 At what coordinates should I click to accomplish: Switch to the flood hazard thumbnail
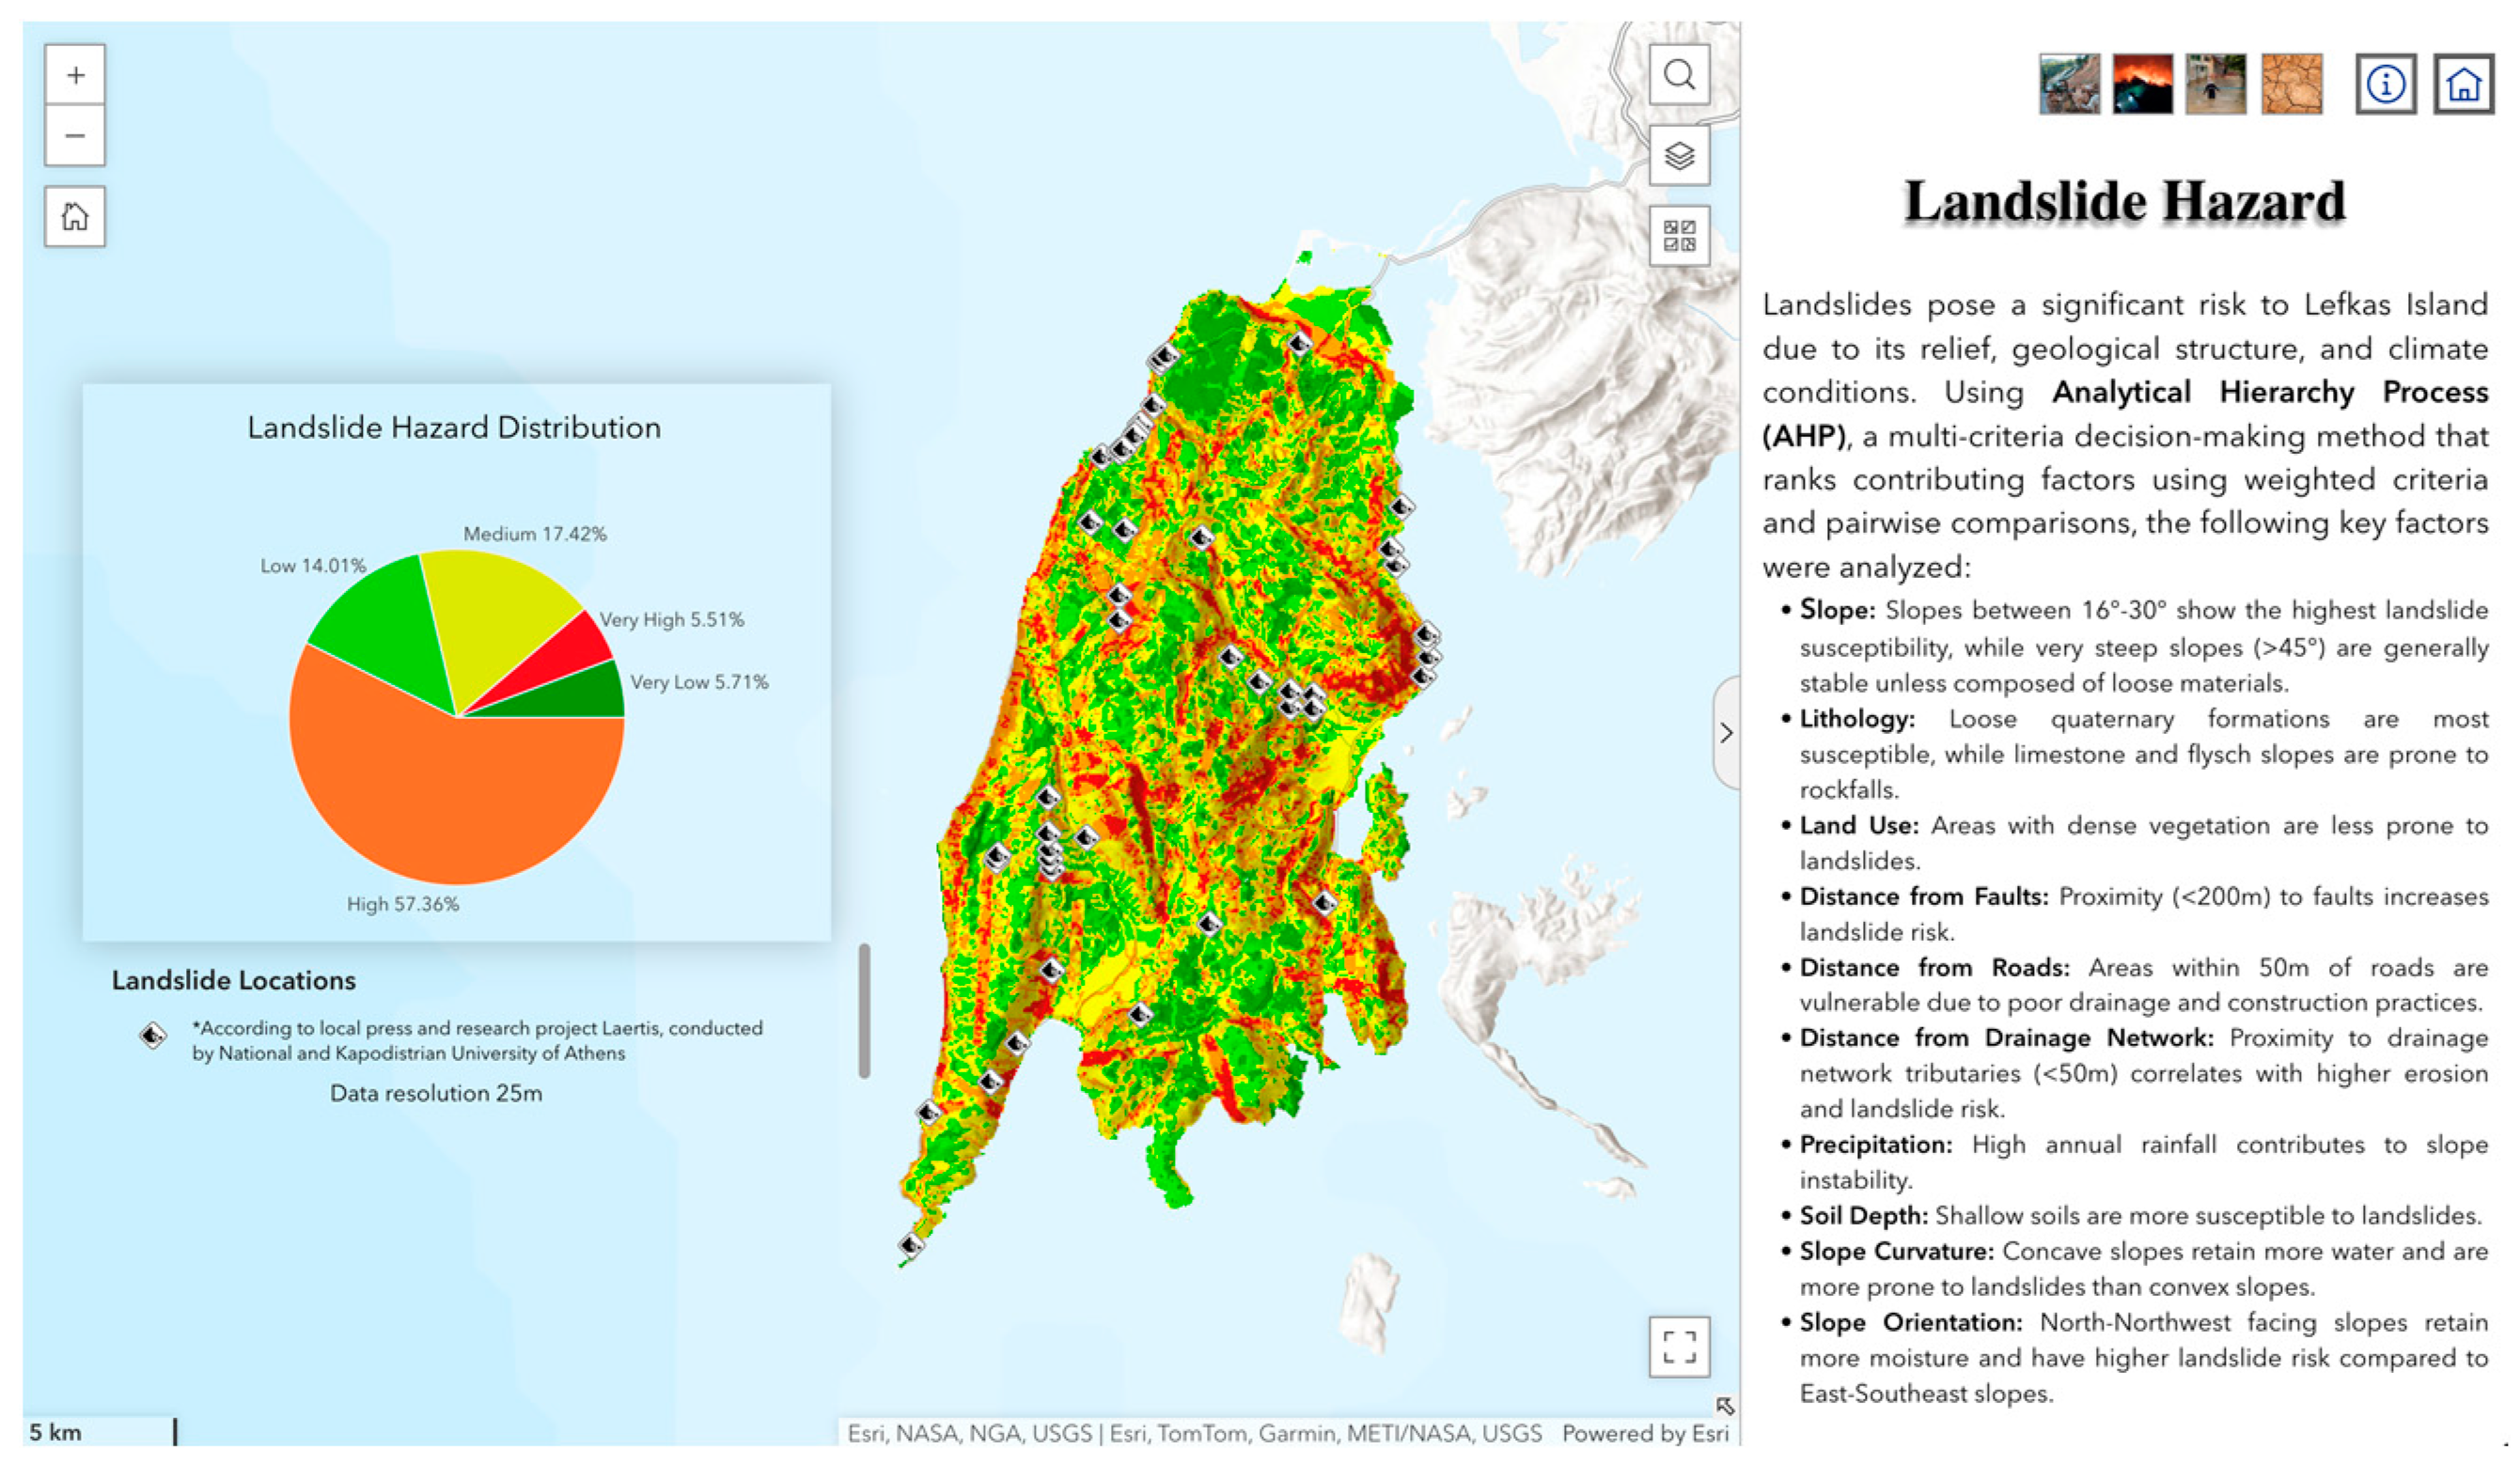point(2215,84)
